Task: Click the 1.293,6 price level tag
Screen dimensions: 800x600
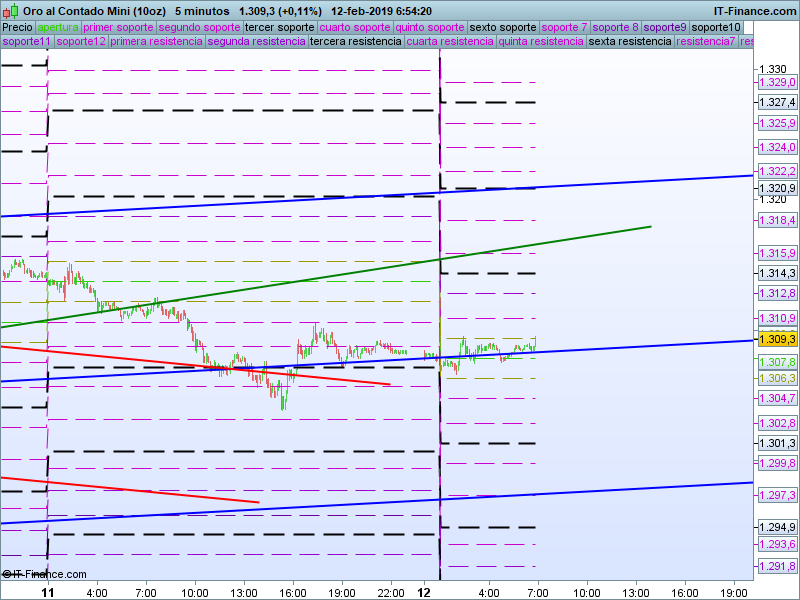Action: [x=777, y=544]
